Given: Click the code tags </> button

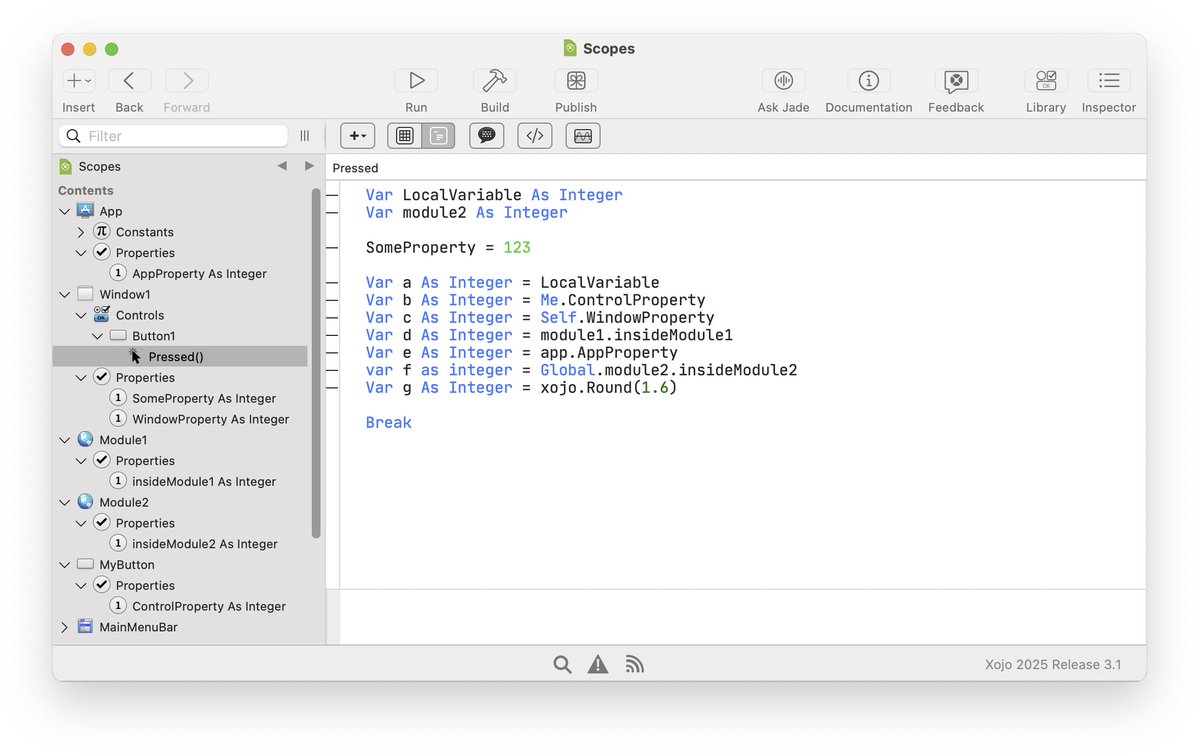Looking at the screenshot, I should point(535,135).
